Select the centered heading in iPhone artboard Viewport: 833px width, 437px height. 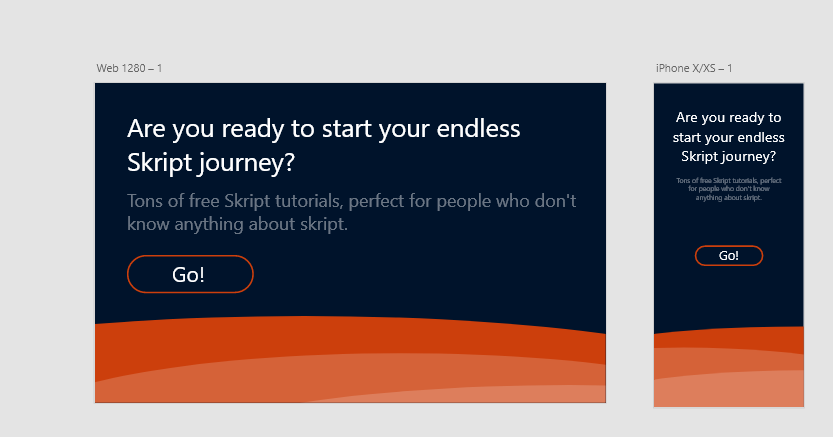click(x=728, y=137)
